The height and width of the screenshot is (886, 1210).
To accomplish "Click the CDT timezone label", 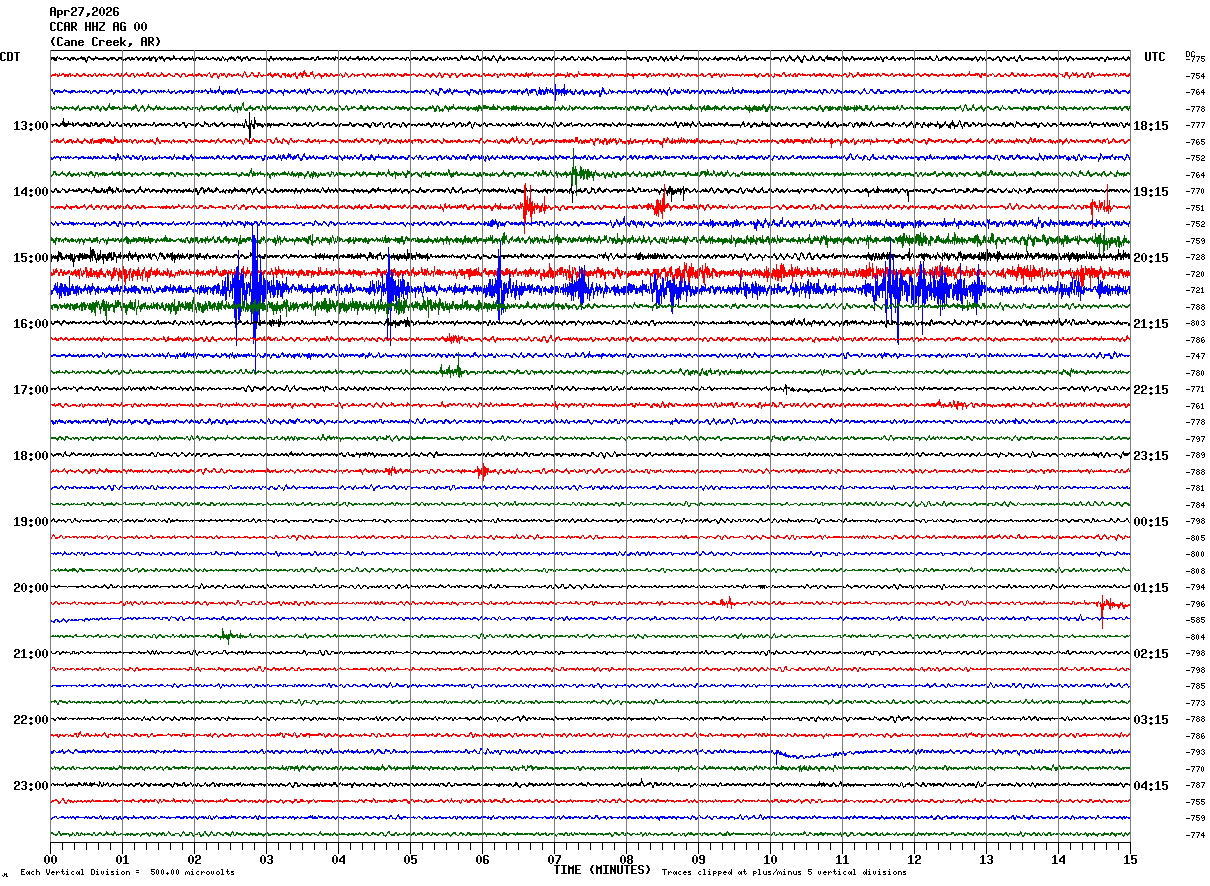I will tap(10, 57).
